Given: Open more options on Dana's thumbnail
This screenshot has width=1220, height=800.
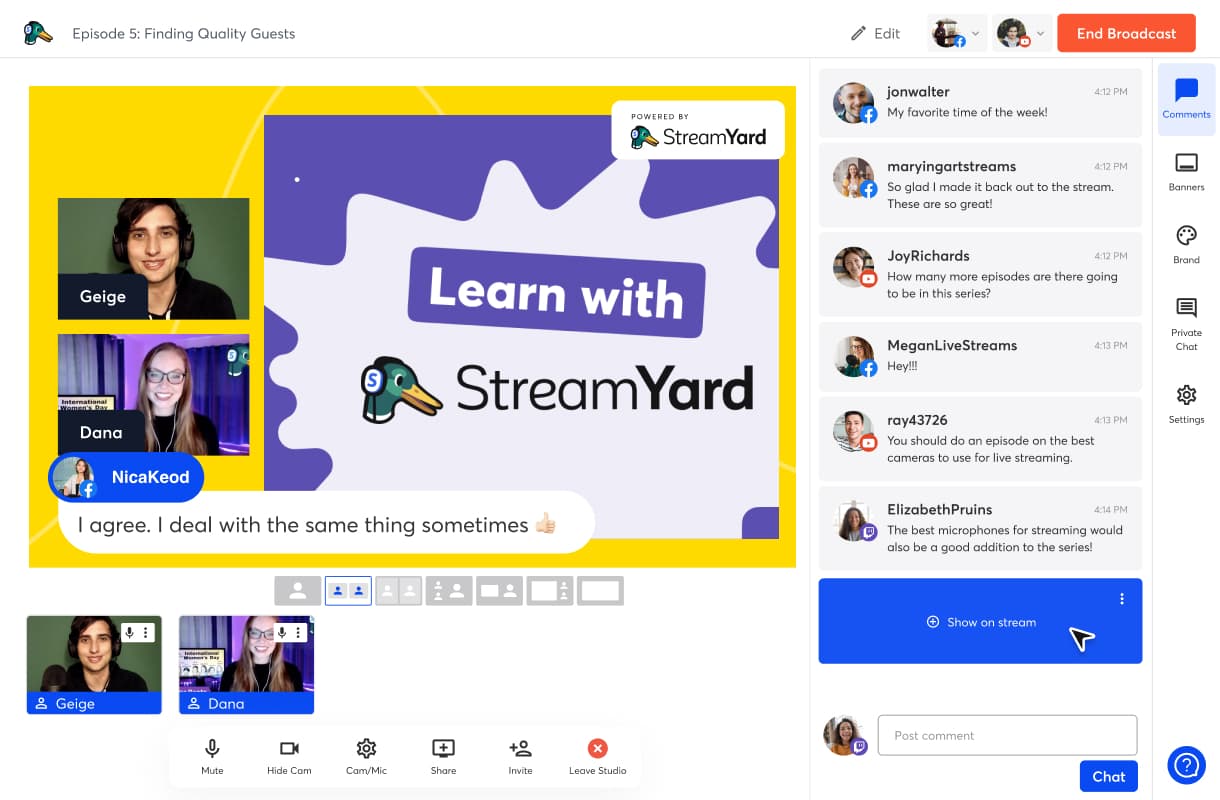Looking at the screenshot, I should click(x=298, y=633).
